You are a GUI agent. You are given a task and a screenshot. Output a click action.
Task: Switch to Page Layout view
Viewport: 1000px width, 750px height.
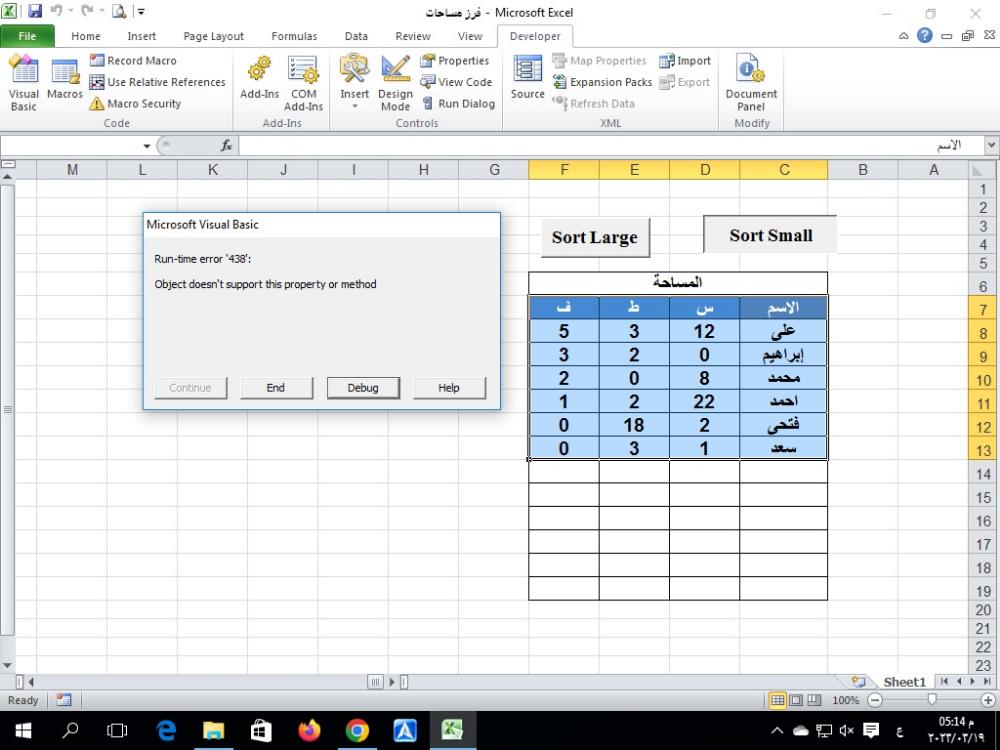(x=796, y=700)
